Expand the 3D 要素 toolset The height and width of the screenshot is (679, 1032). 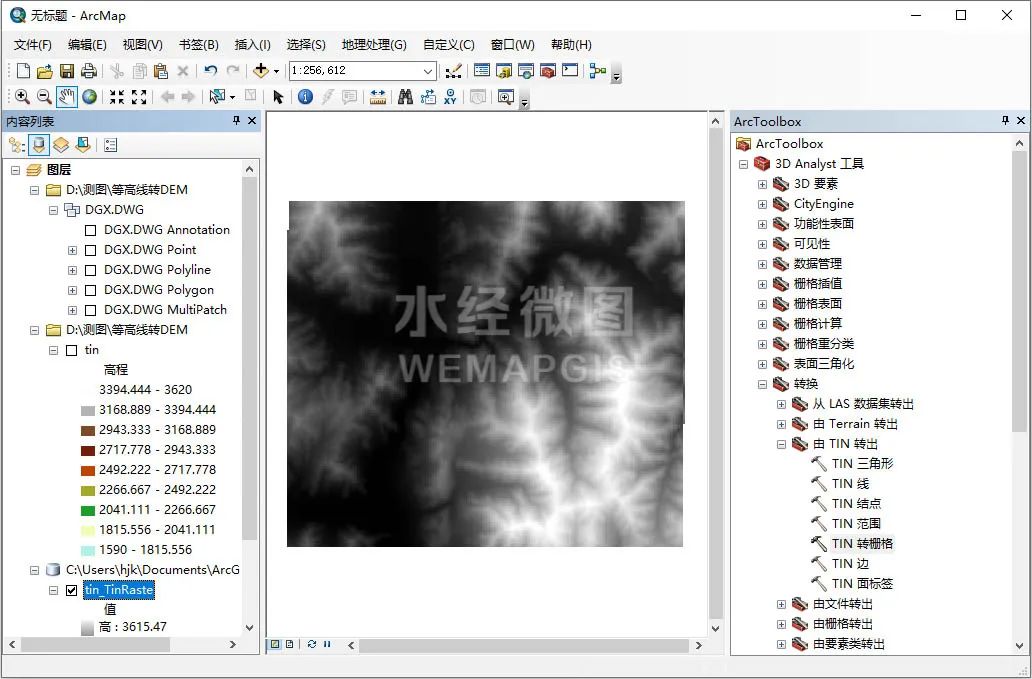point(762,184)
